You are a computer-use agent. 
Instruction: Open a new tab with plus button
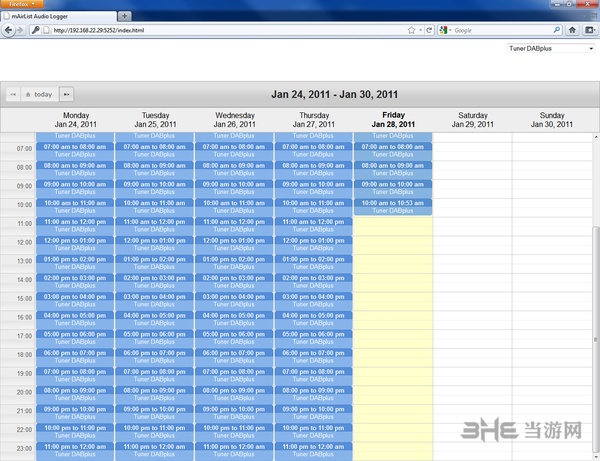pos(124,16)
